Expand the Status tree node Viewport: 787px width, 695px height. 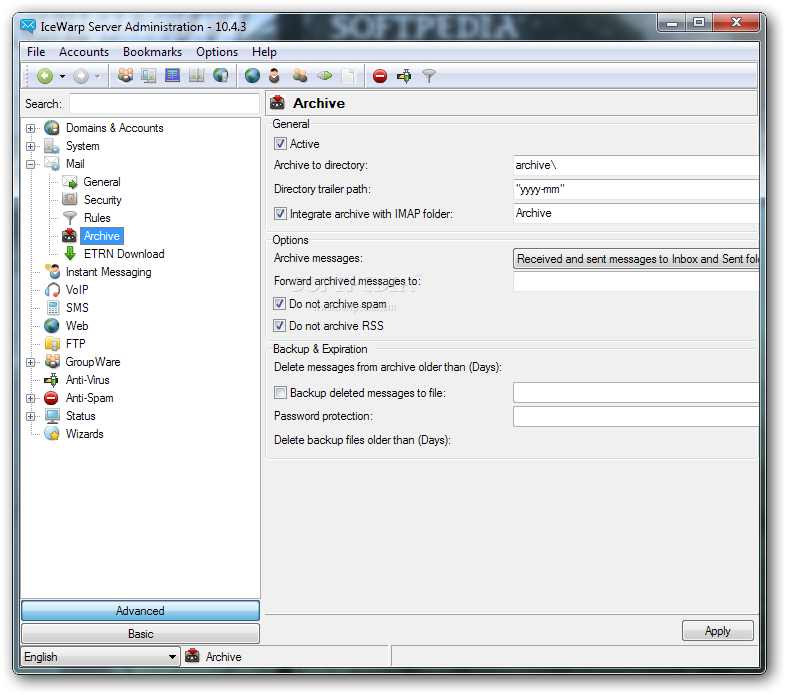click(x=31, y=416)
